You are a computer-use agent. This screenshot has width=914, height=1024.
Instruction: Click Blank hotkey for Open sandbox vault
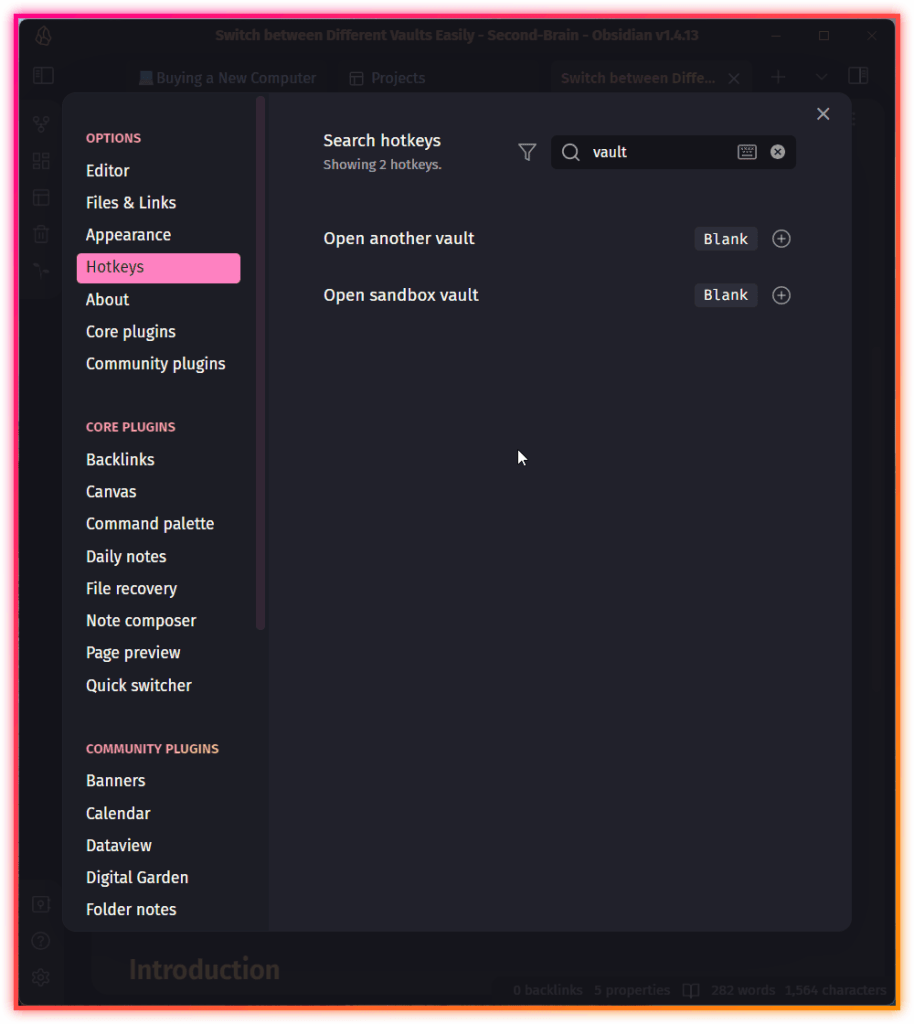[725, 295]
